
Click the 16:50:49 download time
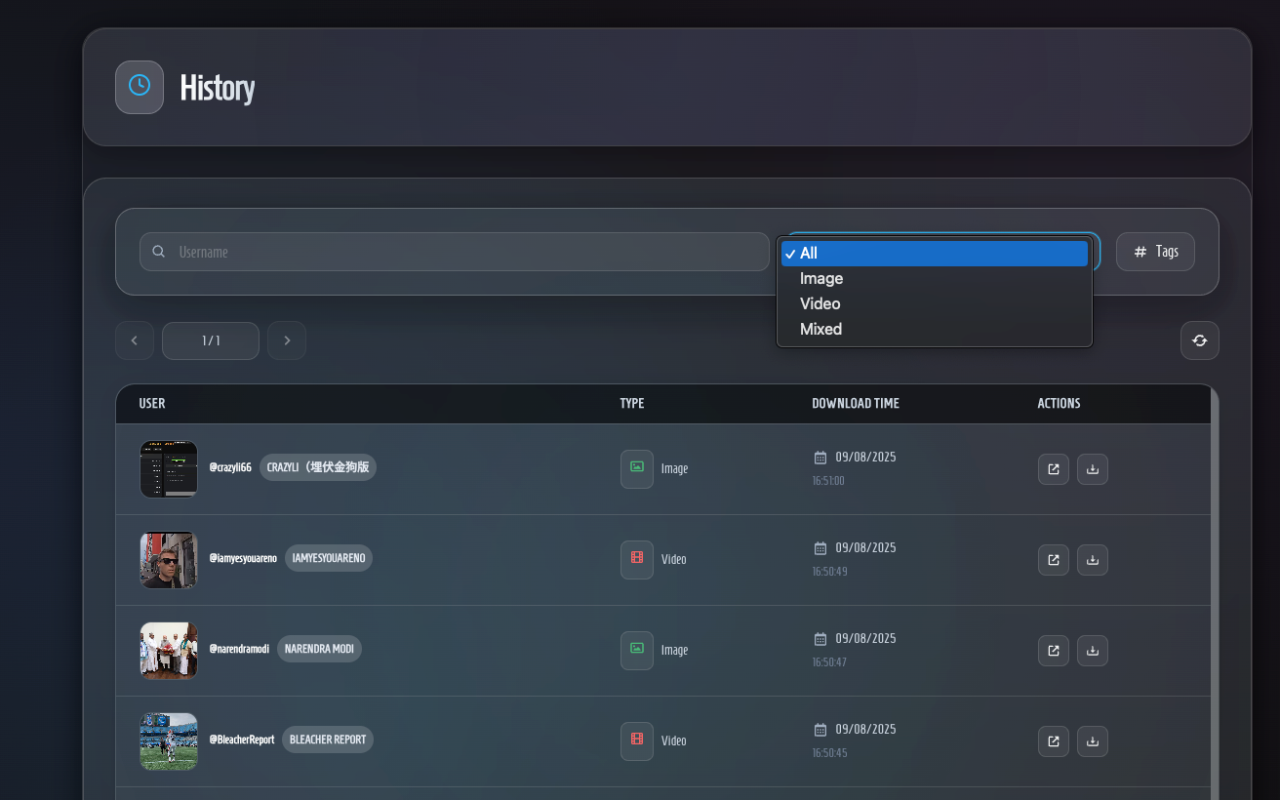click(x=830, y=572)
